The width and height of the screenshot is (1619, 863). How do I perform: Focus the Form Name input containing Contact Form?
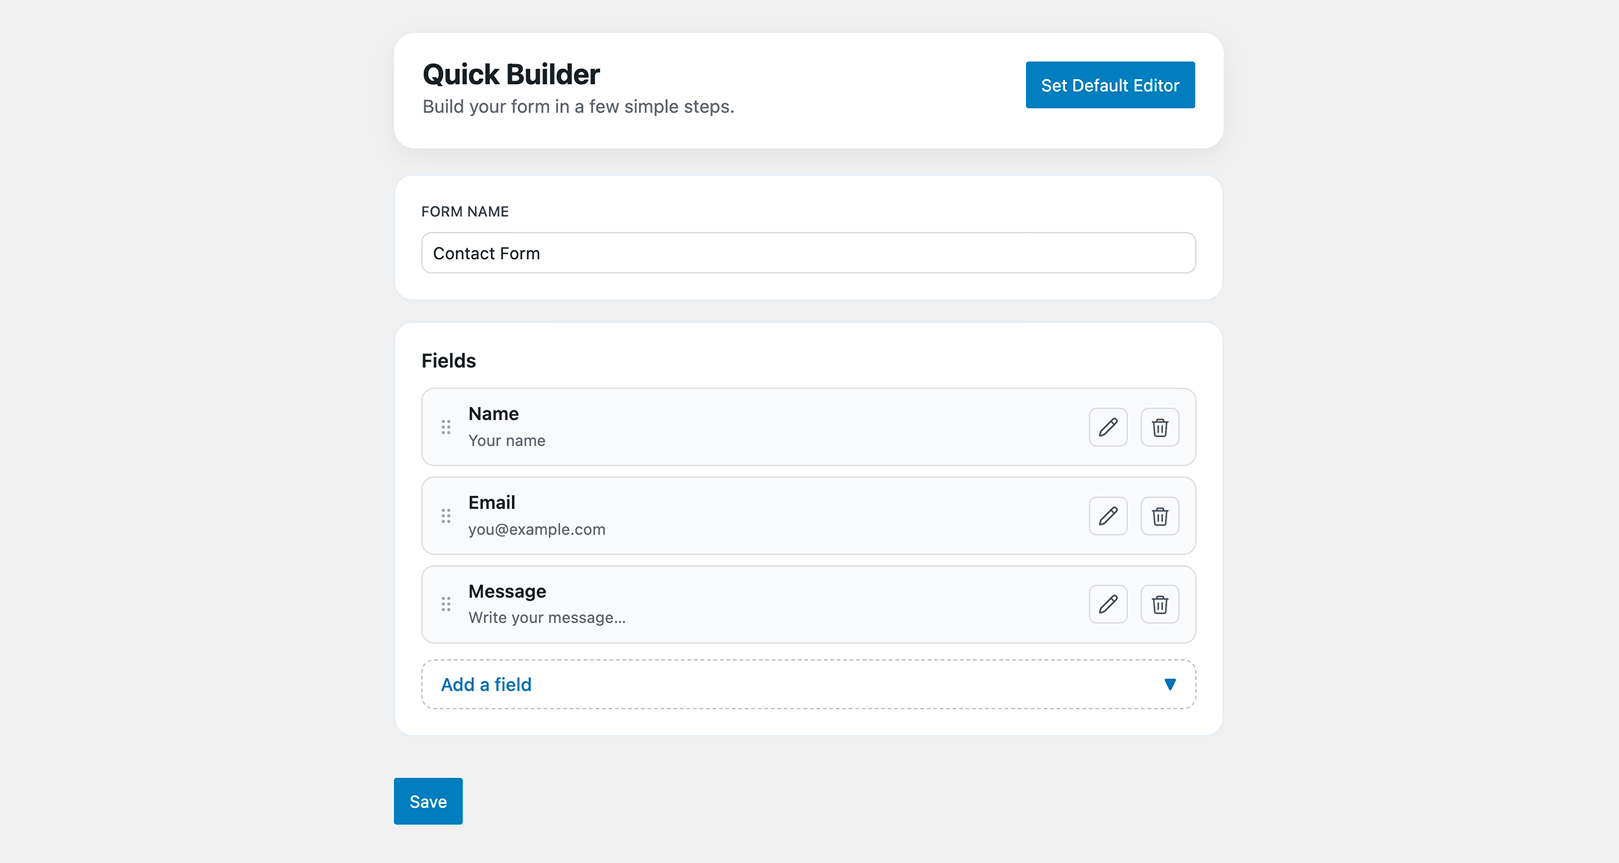pyautogui.click(x=808, y=253)
